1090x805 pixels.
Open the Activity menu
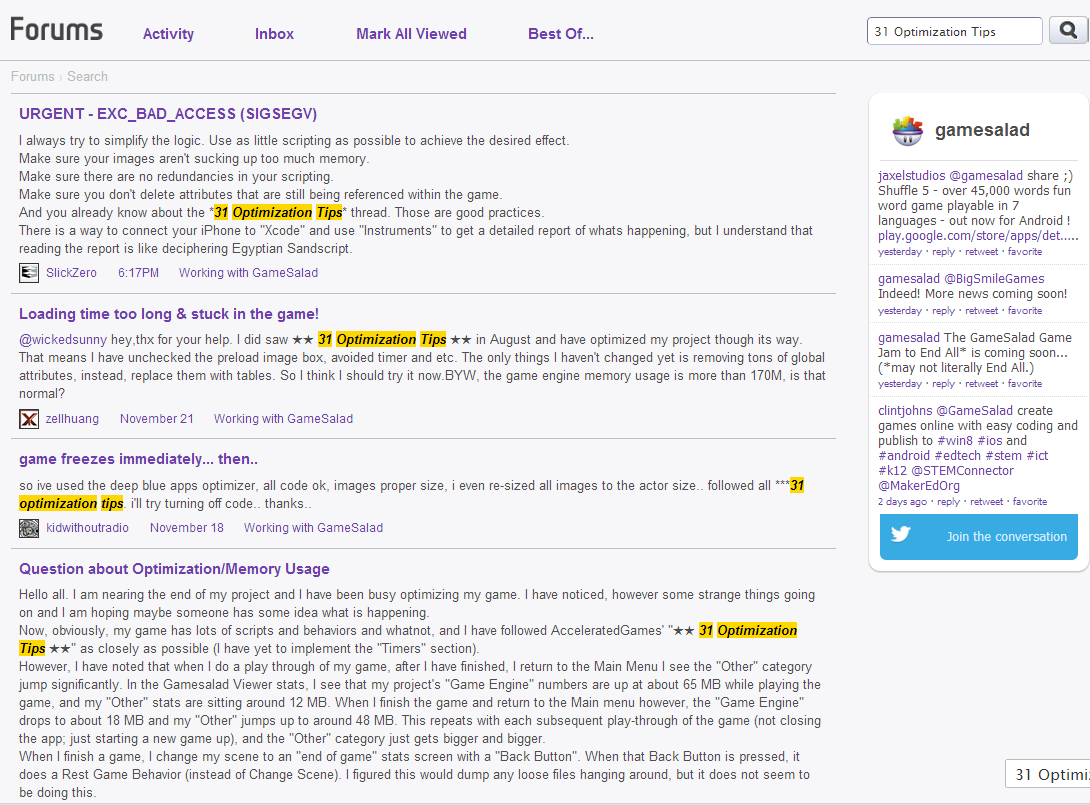pos(168,34)
